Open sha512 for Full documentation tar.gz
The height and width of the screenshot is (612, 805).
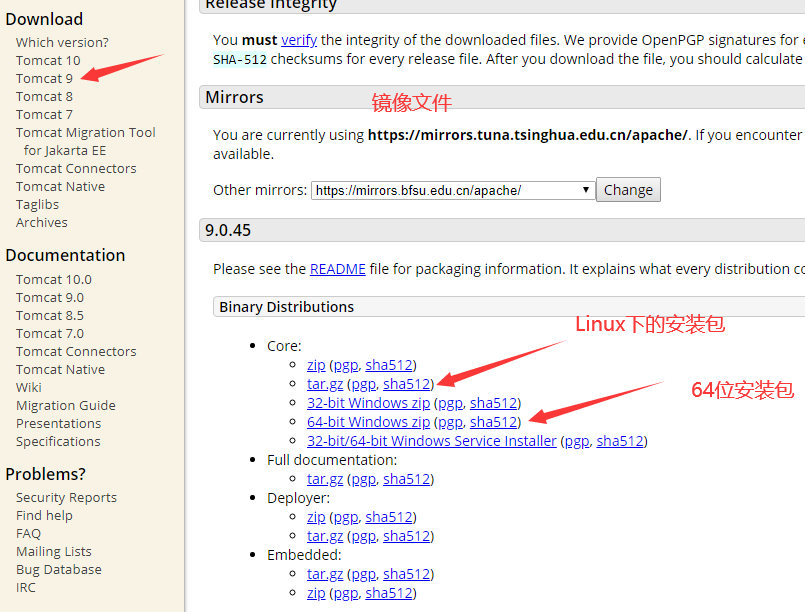click(407, 479)
